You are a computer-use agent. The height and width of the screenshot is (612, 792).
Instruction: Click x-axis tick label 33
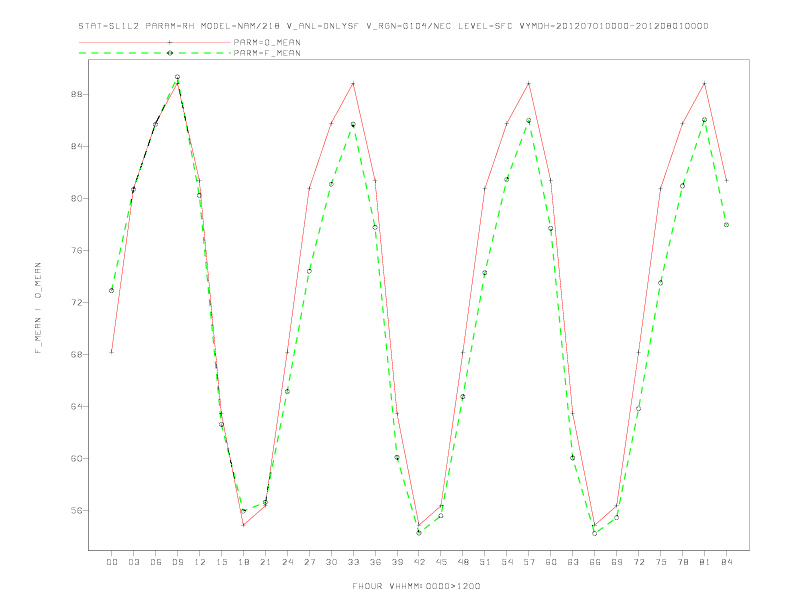[x=353, y=562]
